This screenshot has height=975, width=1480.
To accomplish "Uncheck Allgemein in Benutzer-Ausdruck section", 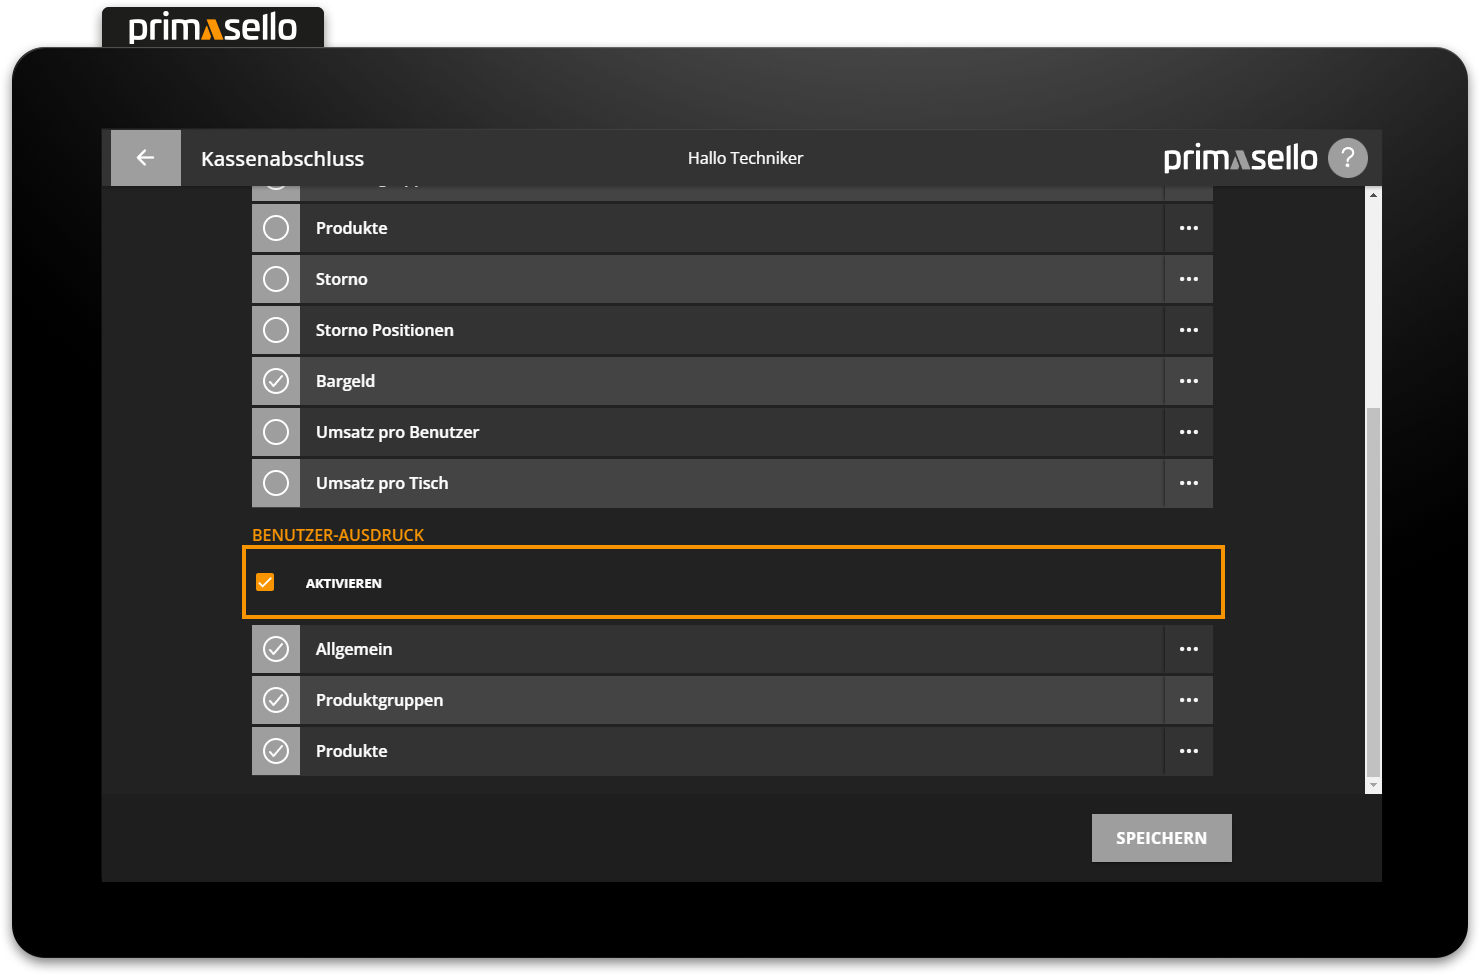I will [x=275, y=648].
